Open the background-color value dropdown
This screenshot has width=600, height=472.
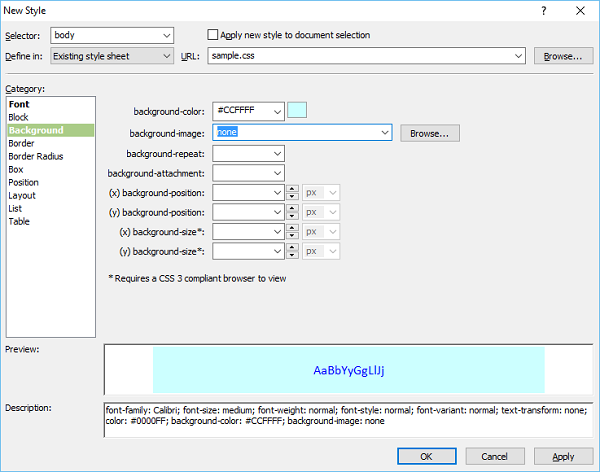click(x=276, y=111)
